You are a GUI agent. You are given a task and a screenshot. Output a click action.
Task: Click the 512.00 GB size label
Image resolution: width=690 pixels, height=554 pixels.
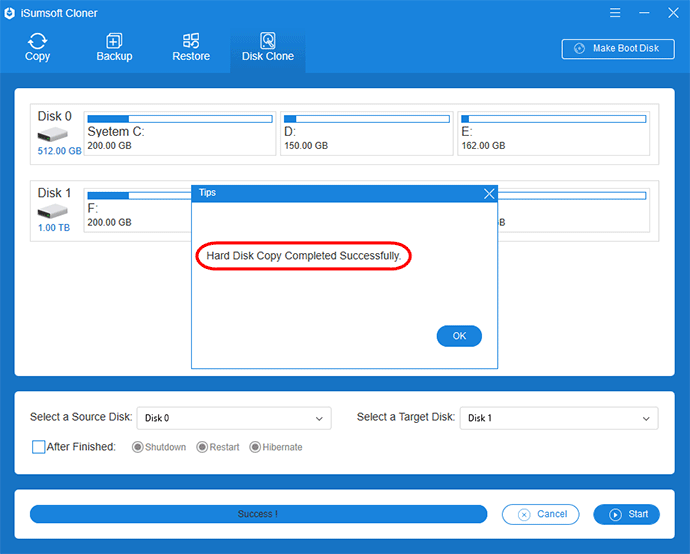[59, 151]
